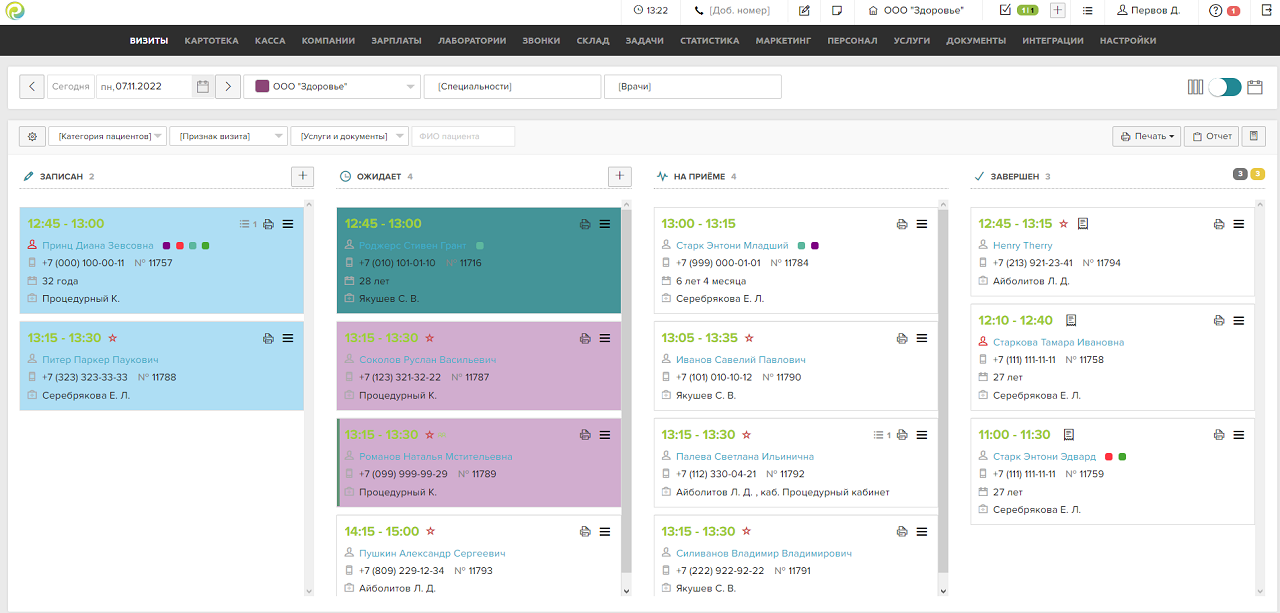Open the help question mark icon

tap(1215, 11)
